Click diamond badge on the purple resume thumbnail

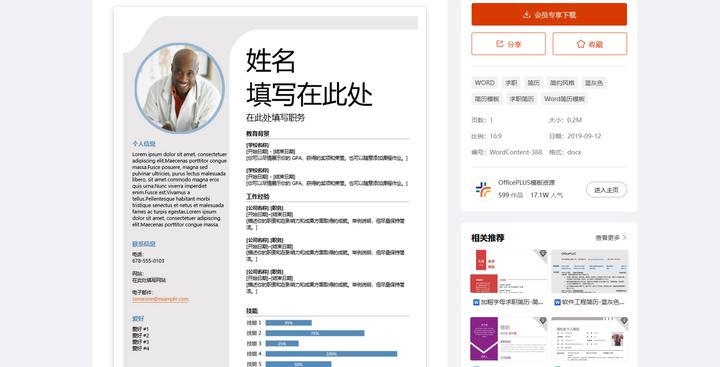542,321
